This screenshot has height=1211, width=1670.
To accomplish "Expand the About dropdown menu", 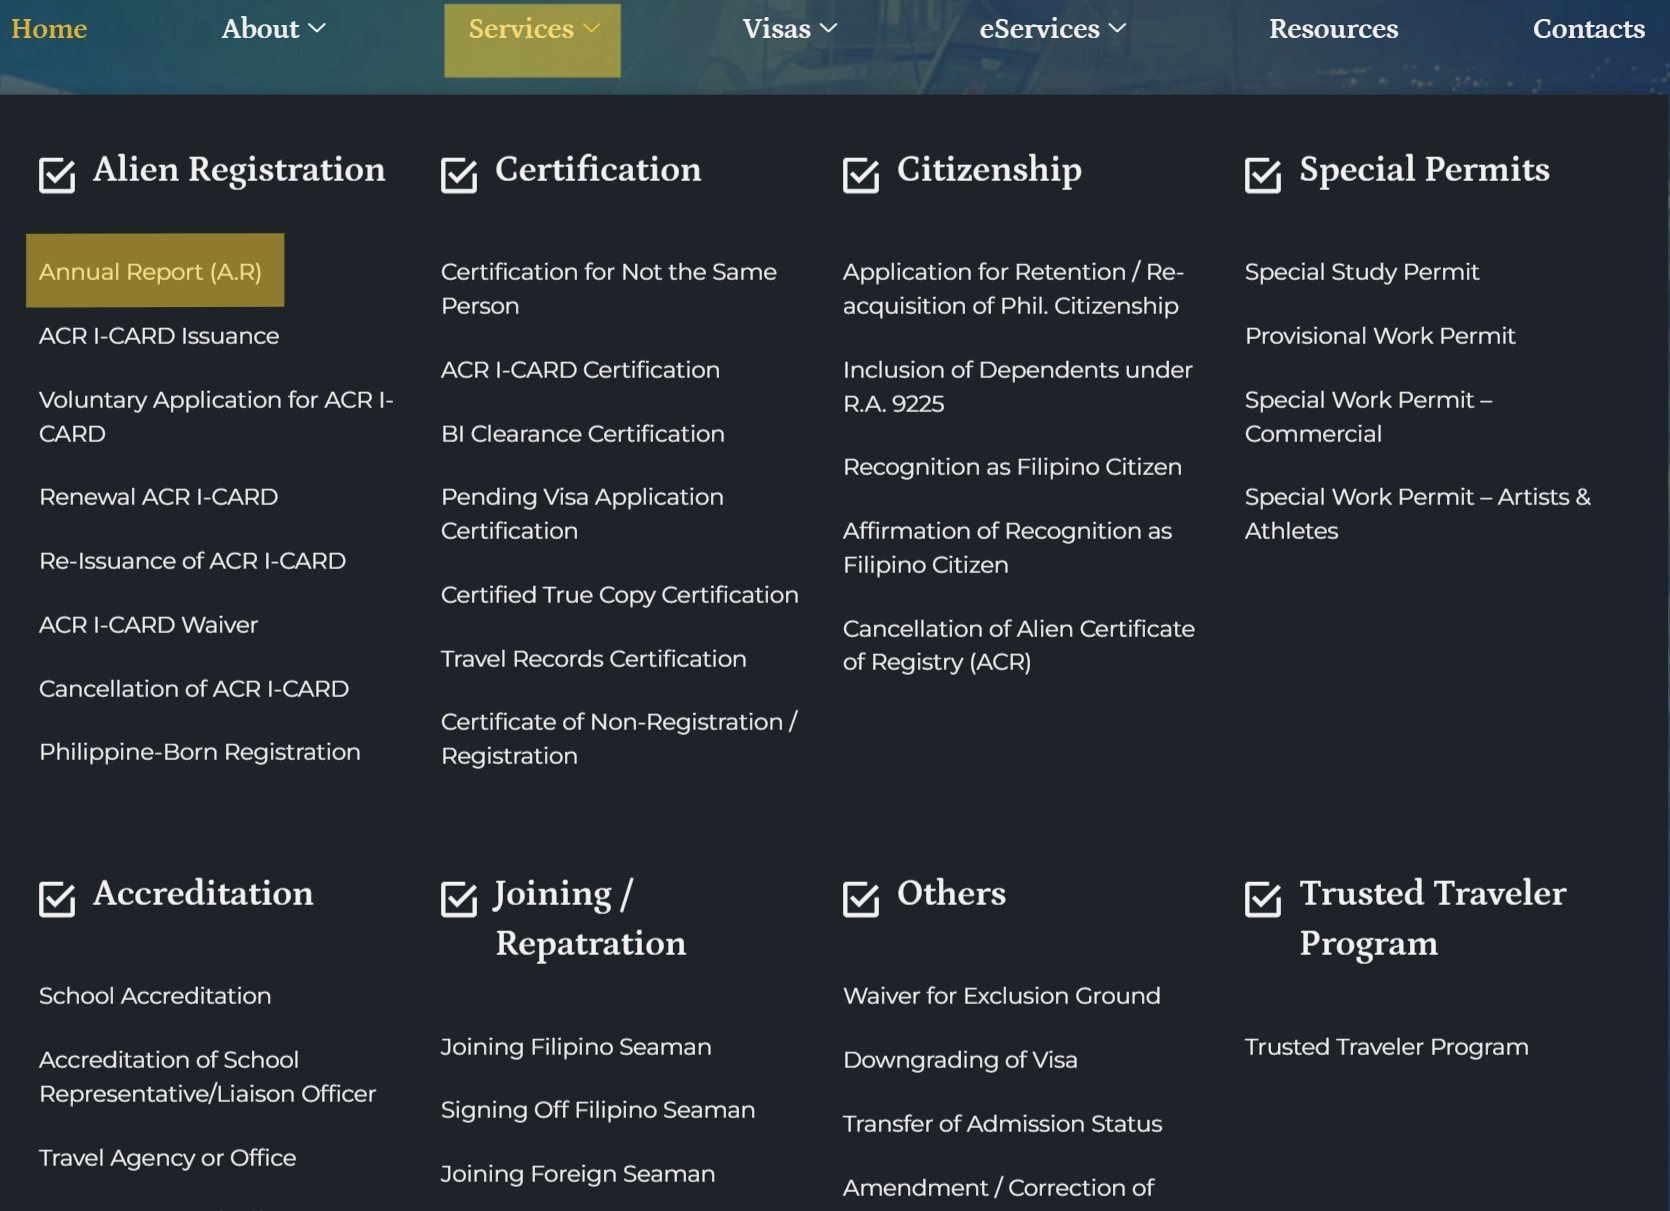I will (x=274, y=29).
